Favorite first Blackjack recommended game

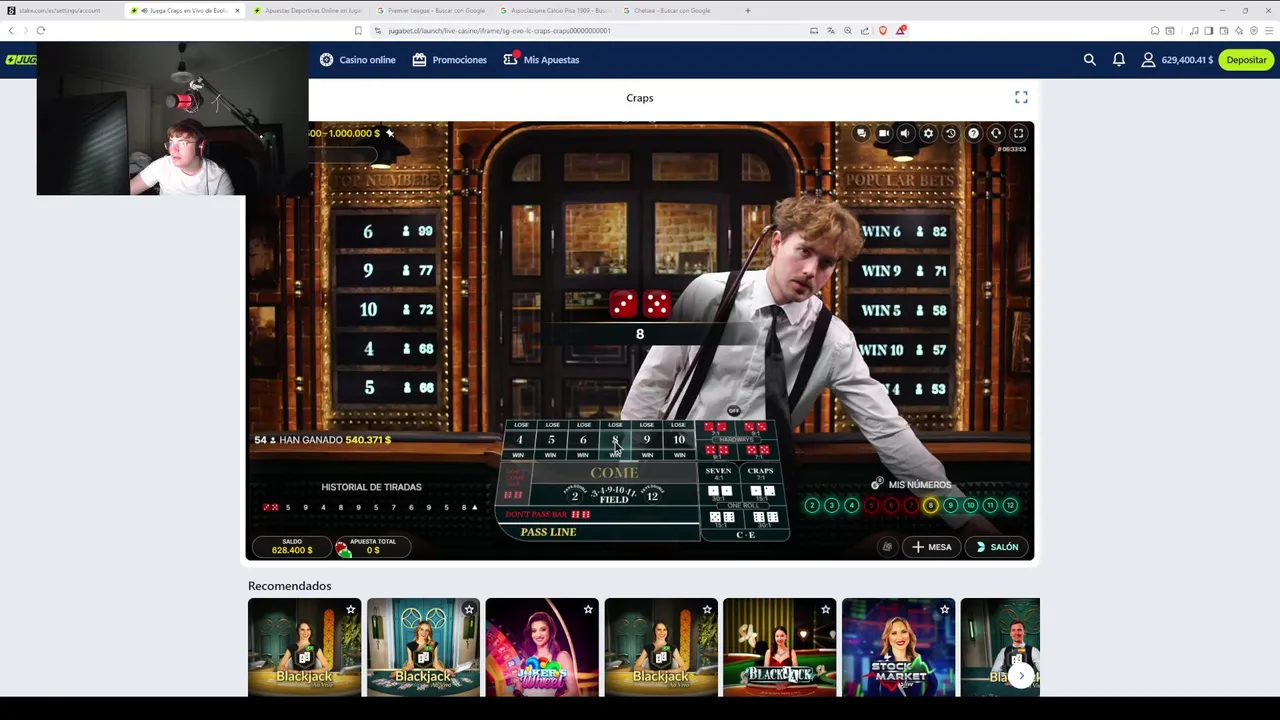click(x=350, y=609)
